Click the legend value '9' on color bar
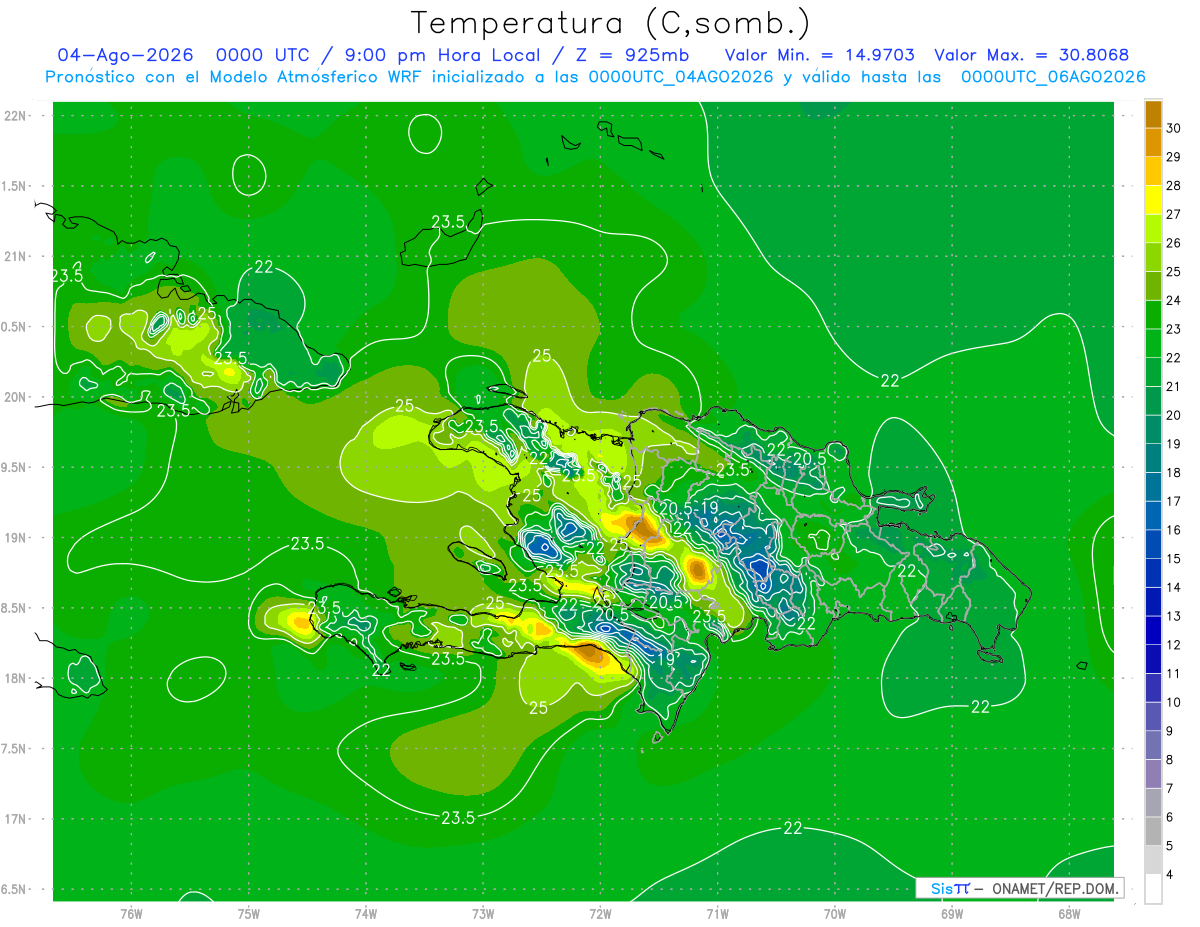This screenshot has height=927, width=1200. pos(1170,731)
